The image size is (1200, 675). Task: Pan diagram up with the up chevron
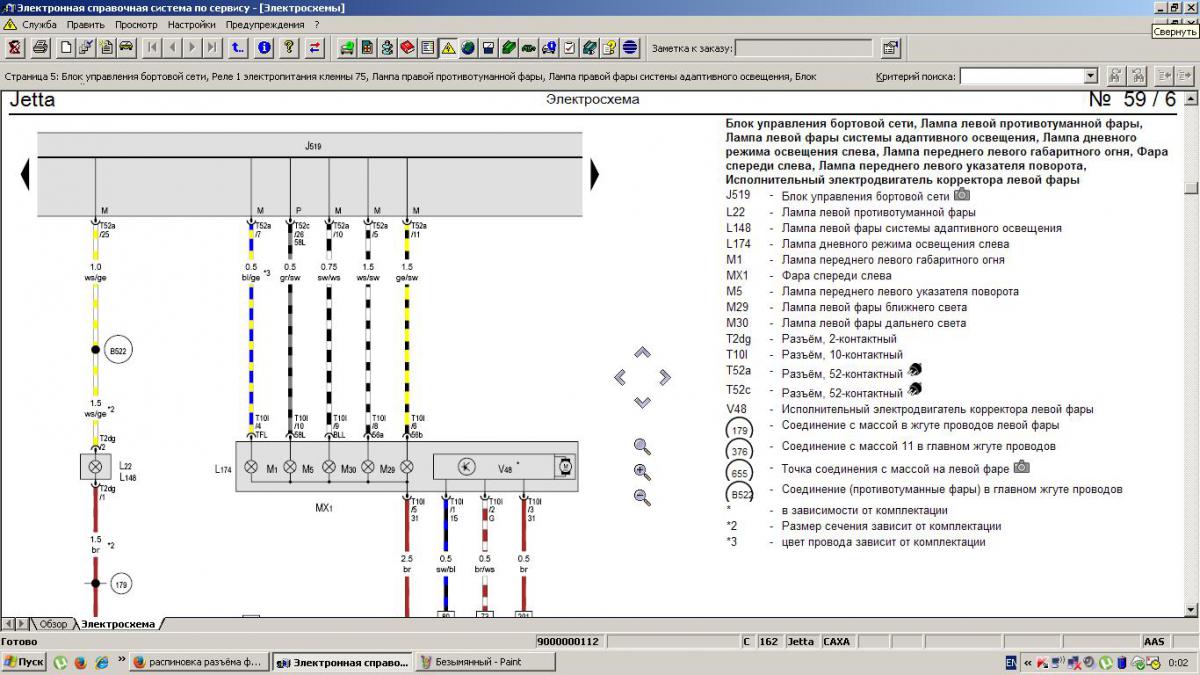pos(642,352)
